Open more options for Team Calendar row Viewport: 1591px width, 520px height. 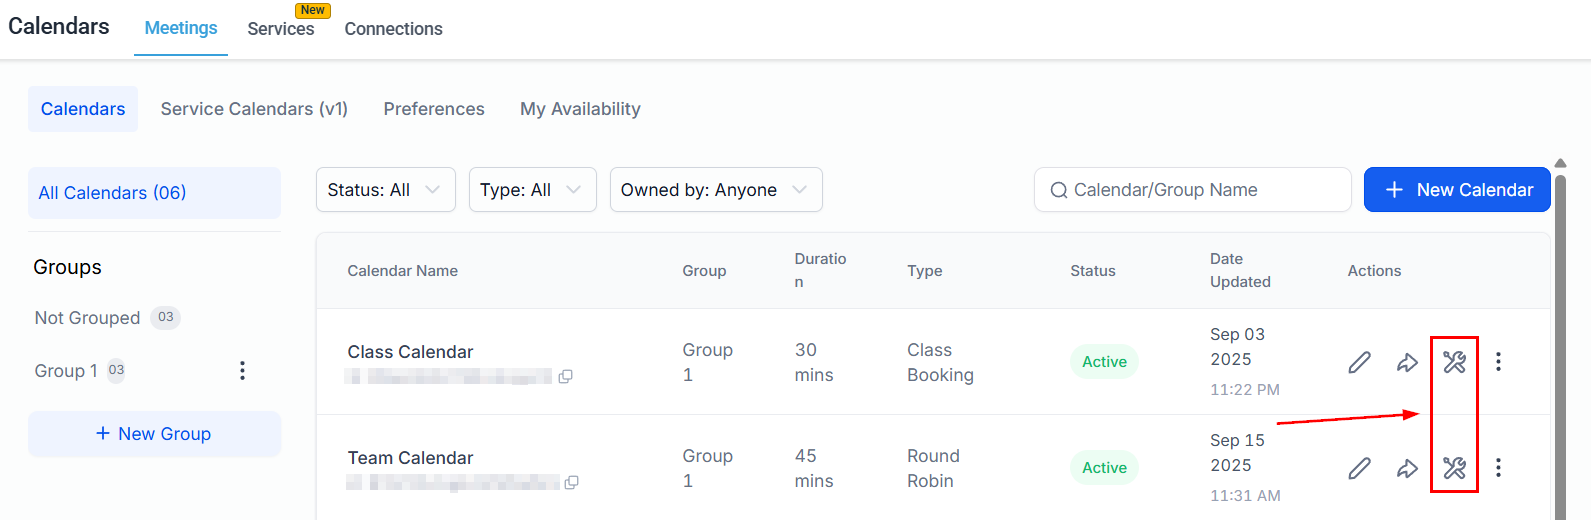(1498, 467)
